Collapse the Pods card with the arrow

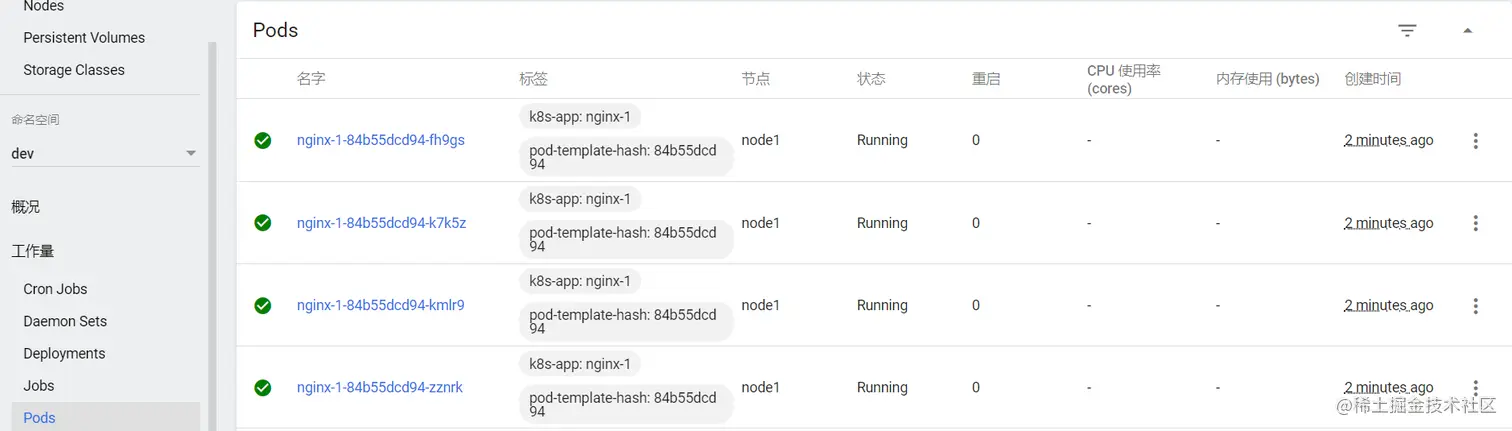pyautogui.click(x=1467, y=31)
